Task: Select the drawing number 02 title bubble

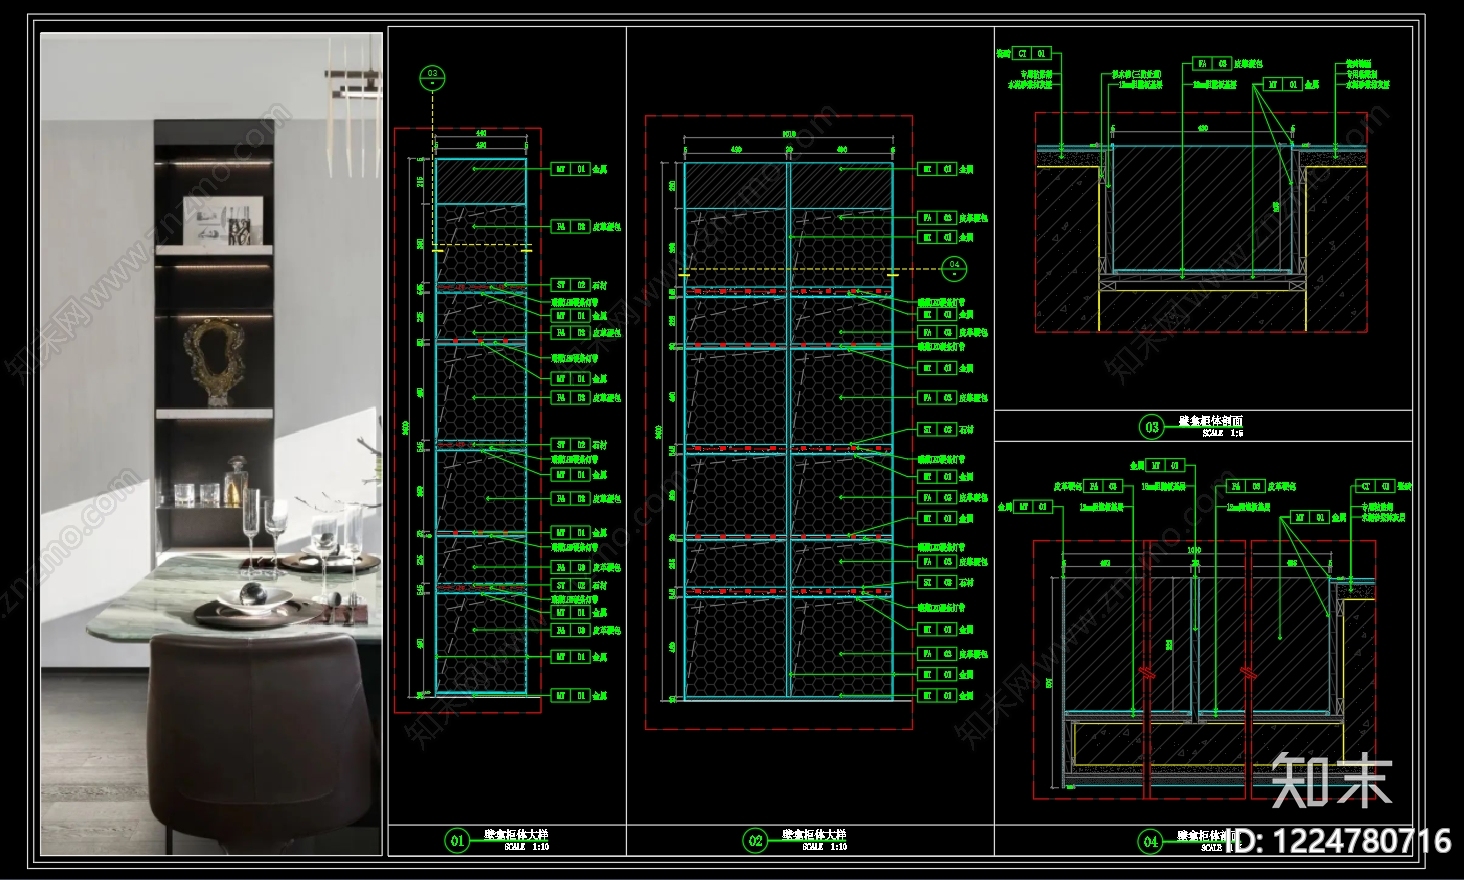Action: coord(755,840)
